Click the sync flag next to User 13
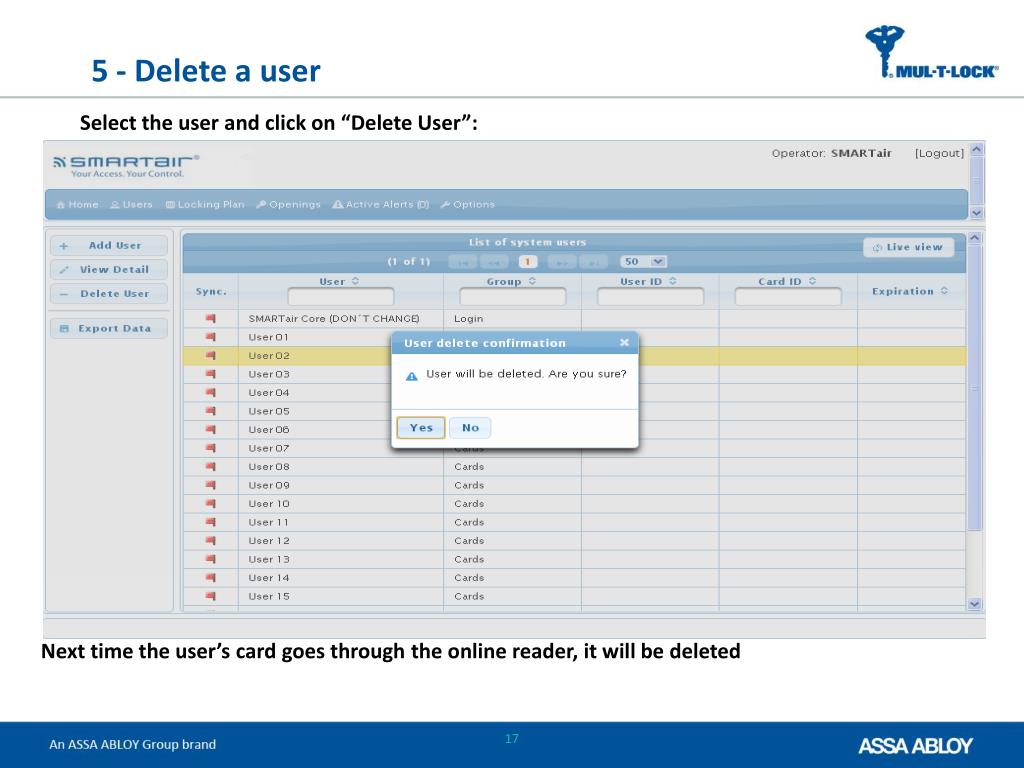The width and height of the screenshot is (1024, 768). pyautogui.click(x=210, y=559)
